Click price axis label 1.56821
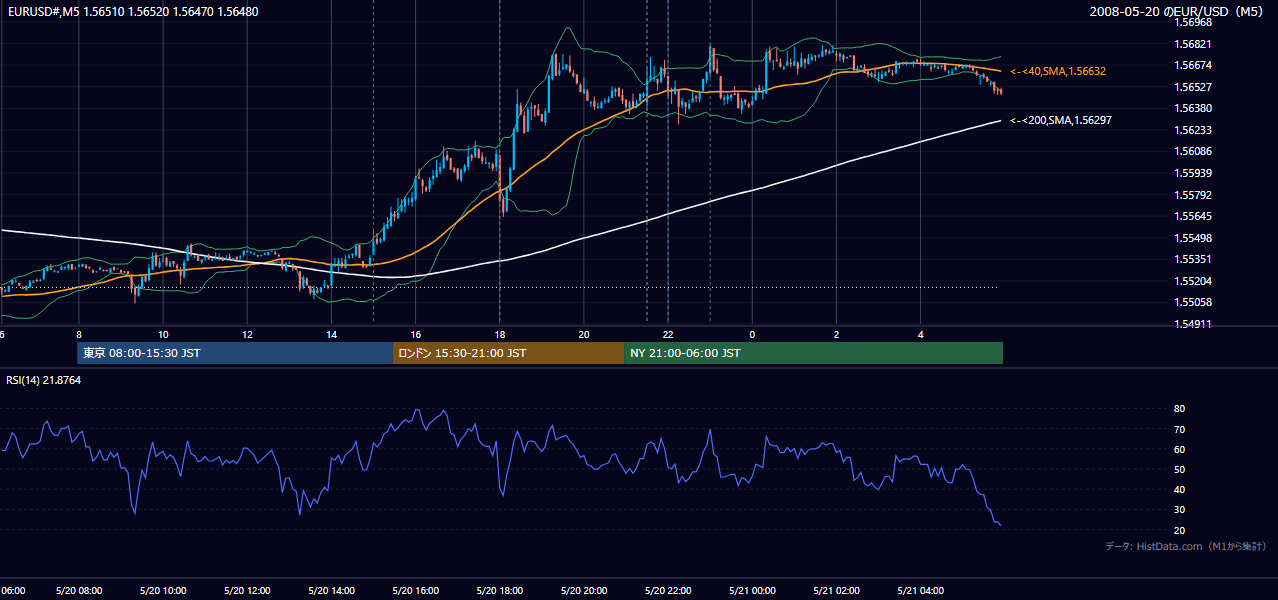1278x600 pixels. click(1193, 44)
